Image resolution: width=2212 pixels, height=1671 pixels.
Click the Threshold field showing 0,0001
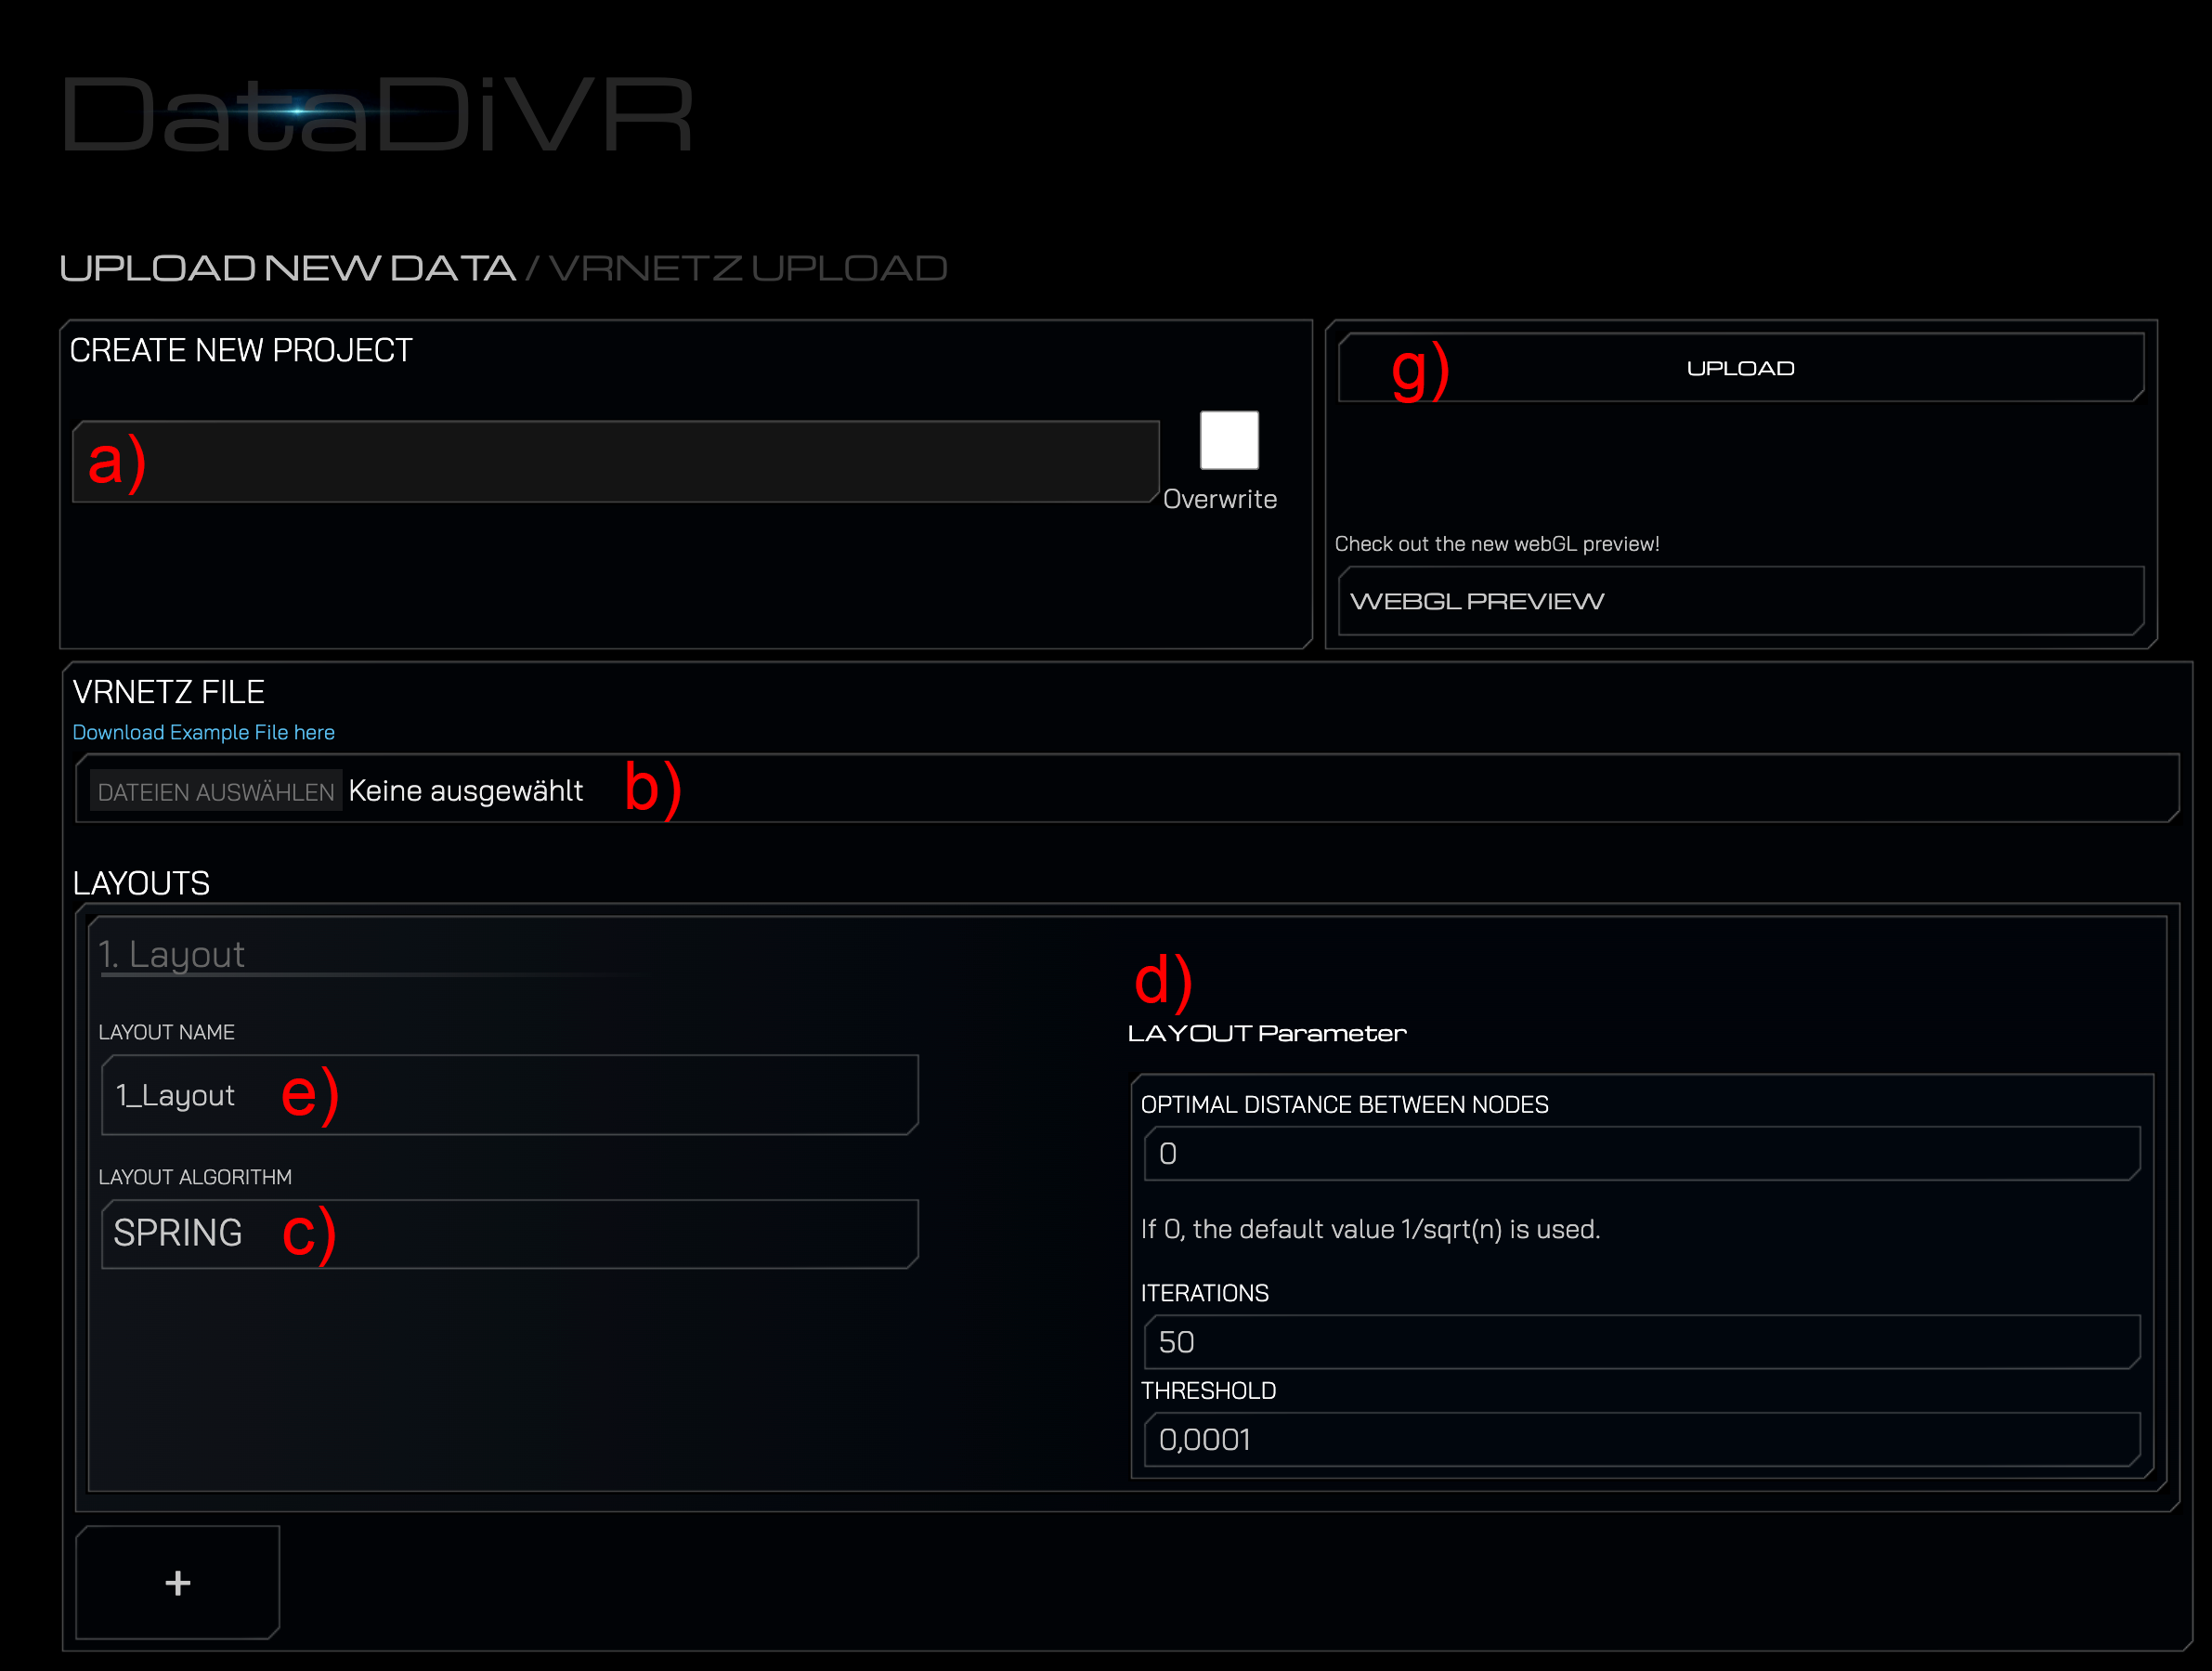click(1642, 1440)
